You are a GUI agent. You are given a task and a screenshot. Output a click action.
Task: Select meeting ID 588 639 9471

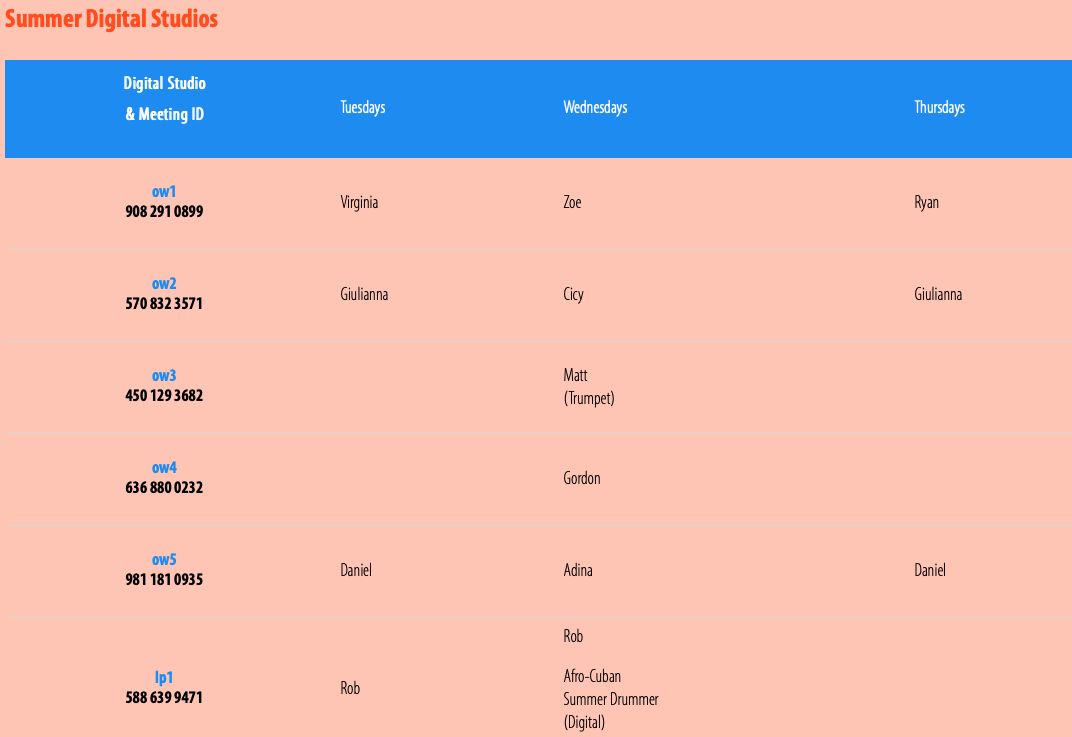click(164, 698)
